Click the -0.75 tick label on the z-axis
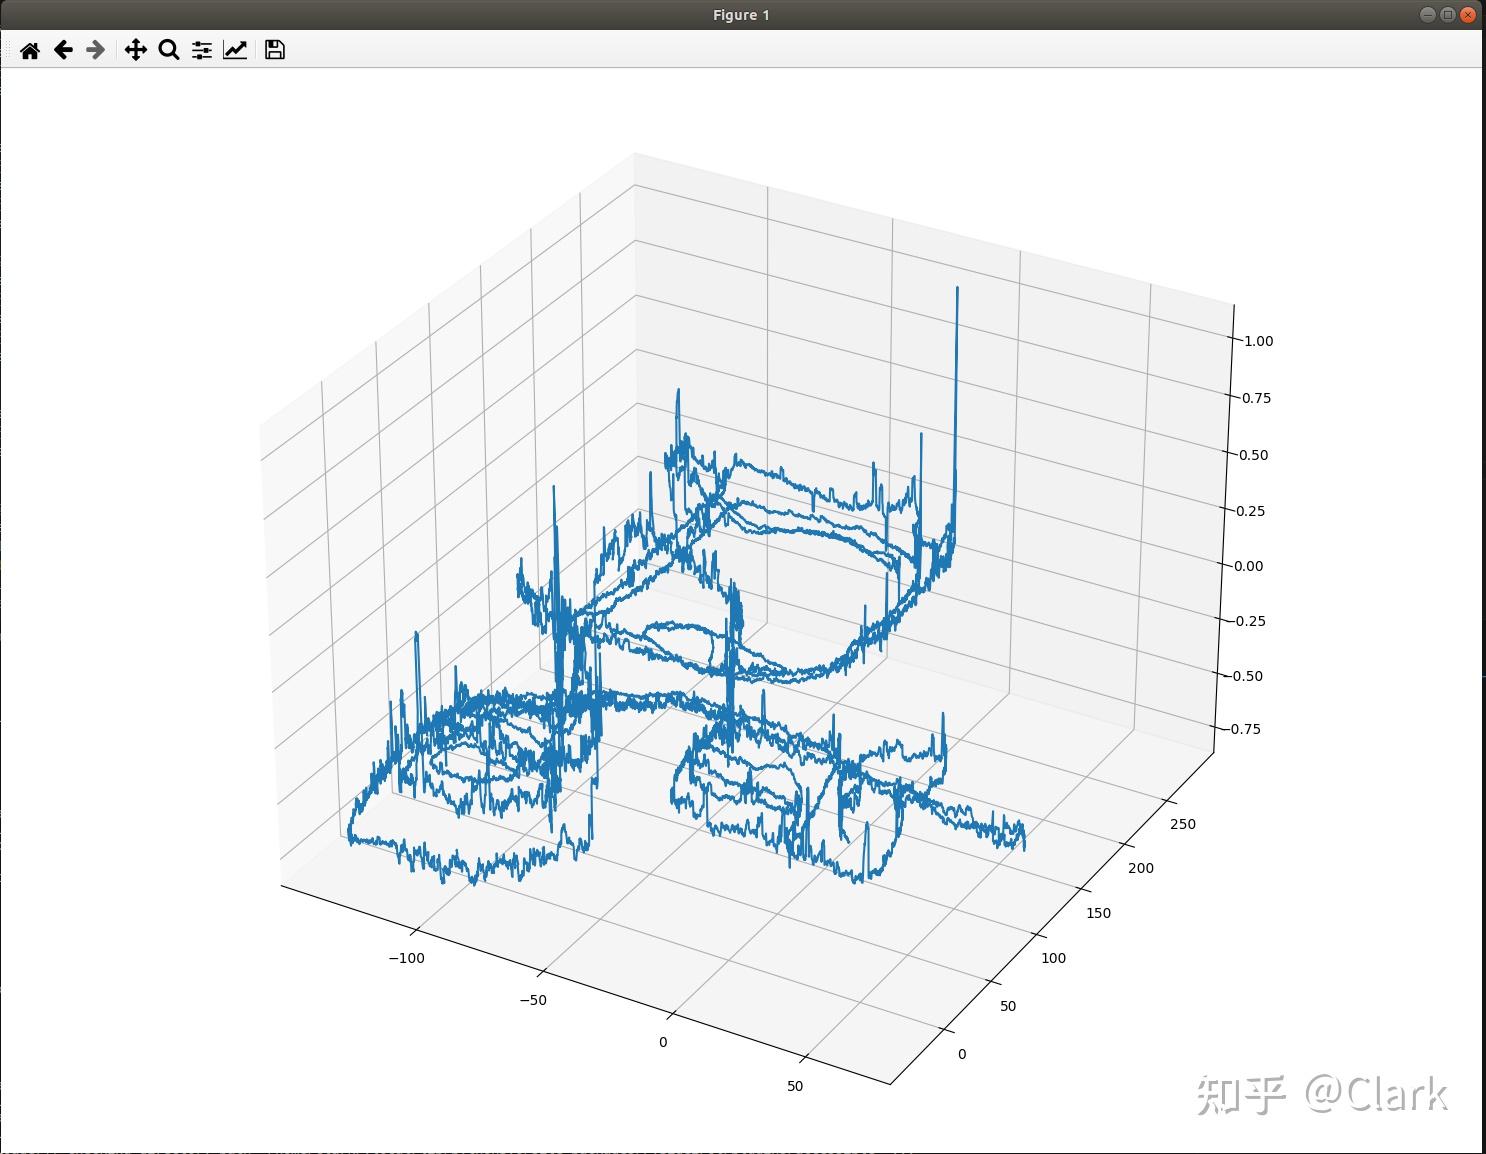1486x1154 pixels. tap(1243, 729)
